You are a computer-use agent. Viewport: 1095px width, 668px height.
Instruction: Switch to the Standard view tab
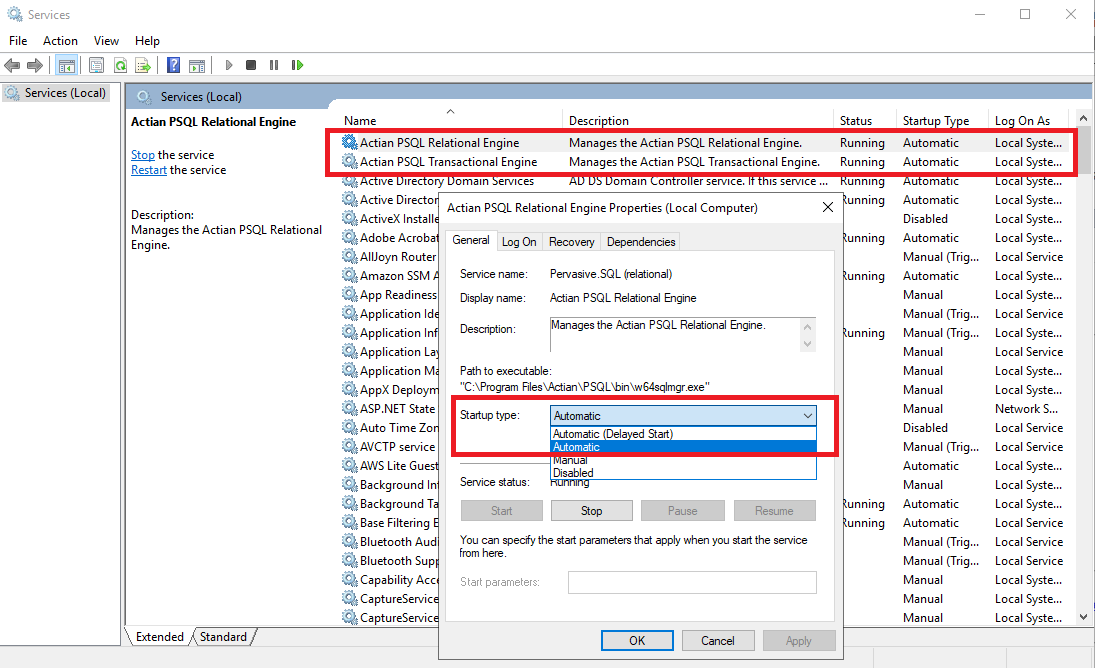(x=223, y=637)
